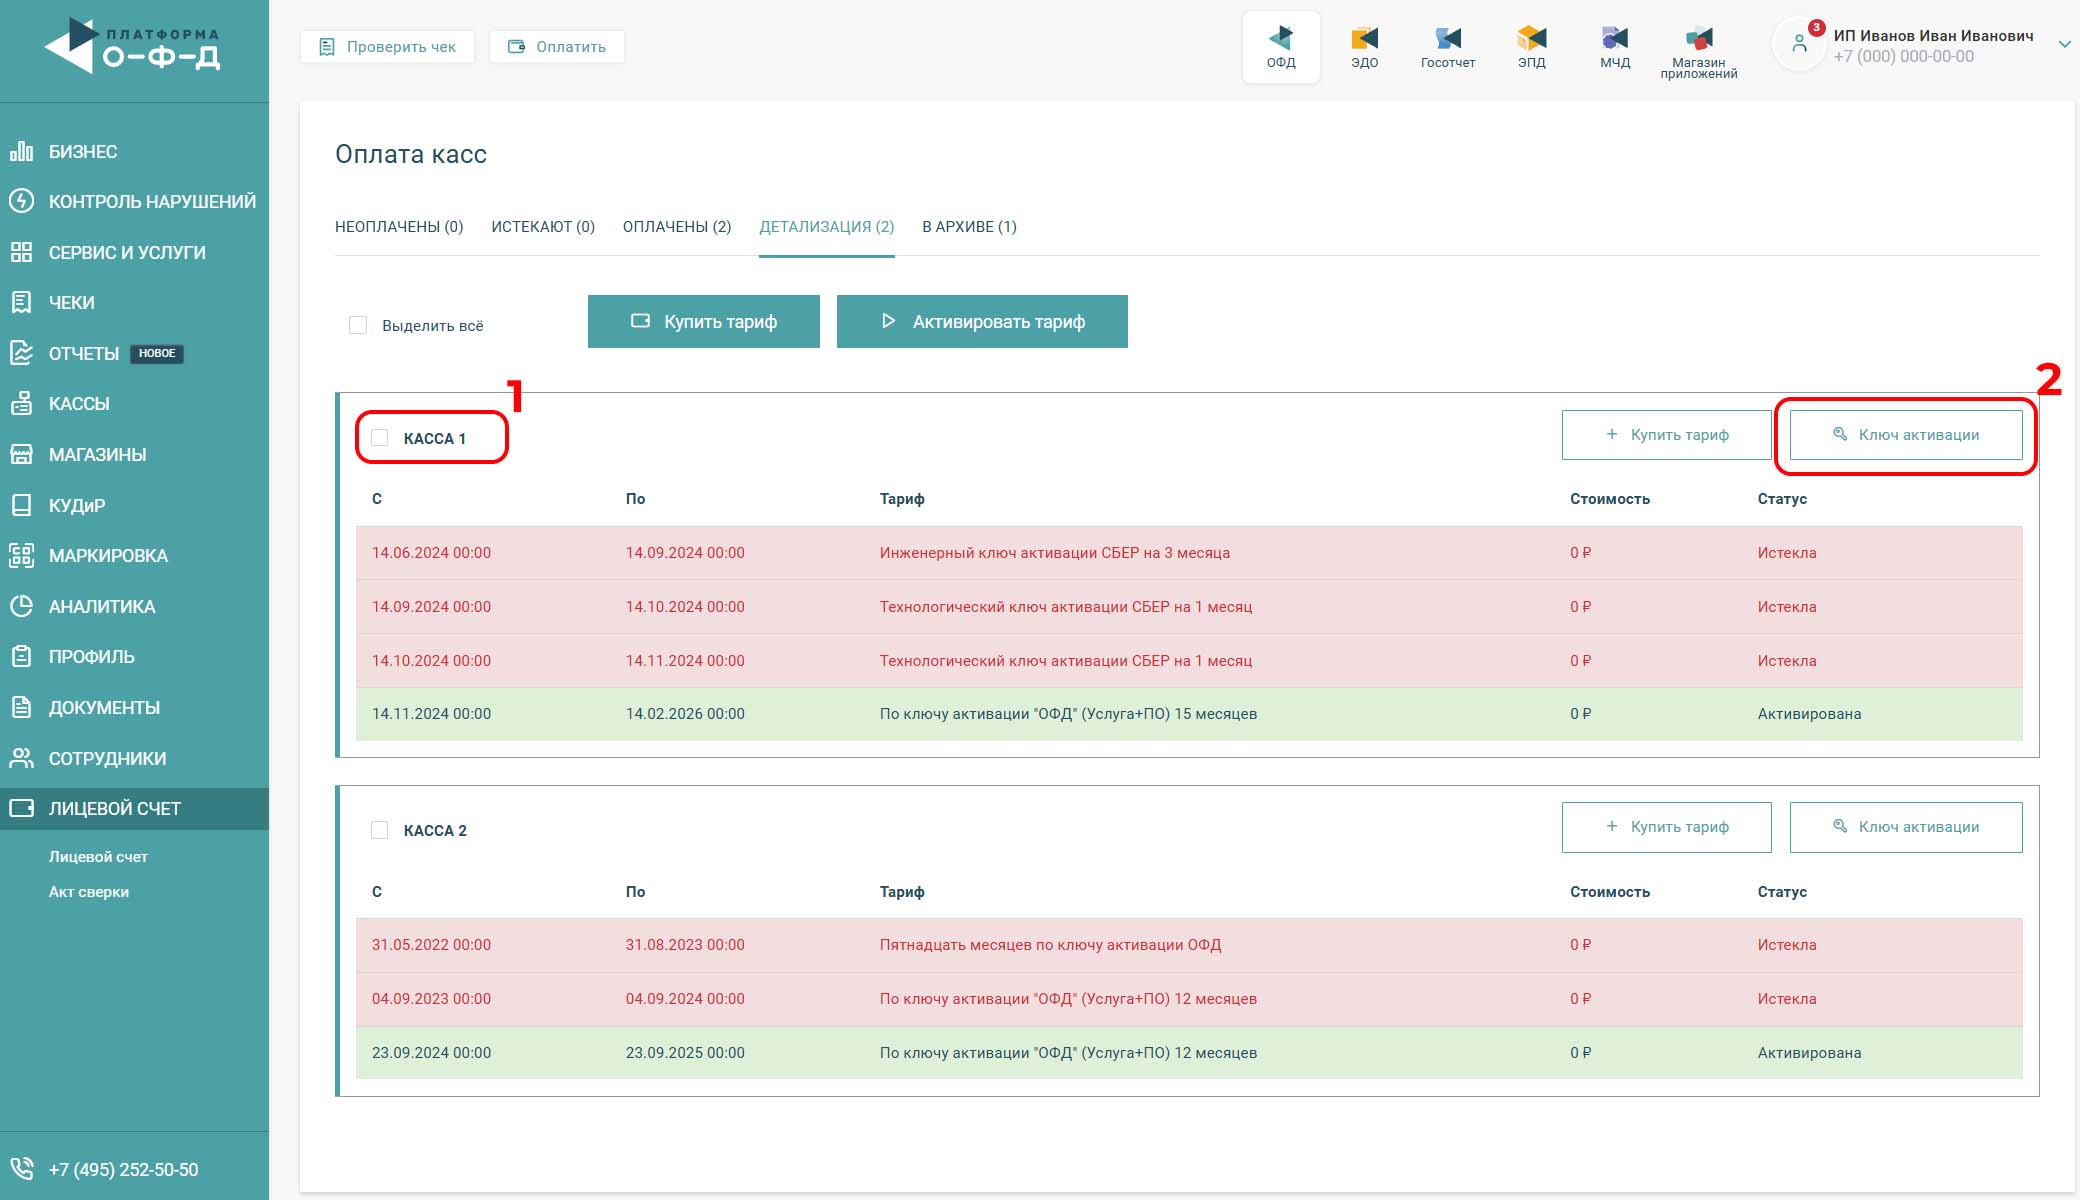Open ПРОФИЛЬ section in sidebar
The height and width of the screenshot is (1200, 2080).
tap(134, 657)
